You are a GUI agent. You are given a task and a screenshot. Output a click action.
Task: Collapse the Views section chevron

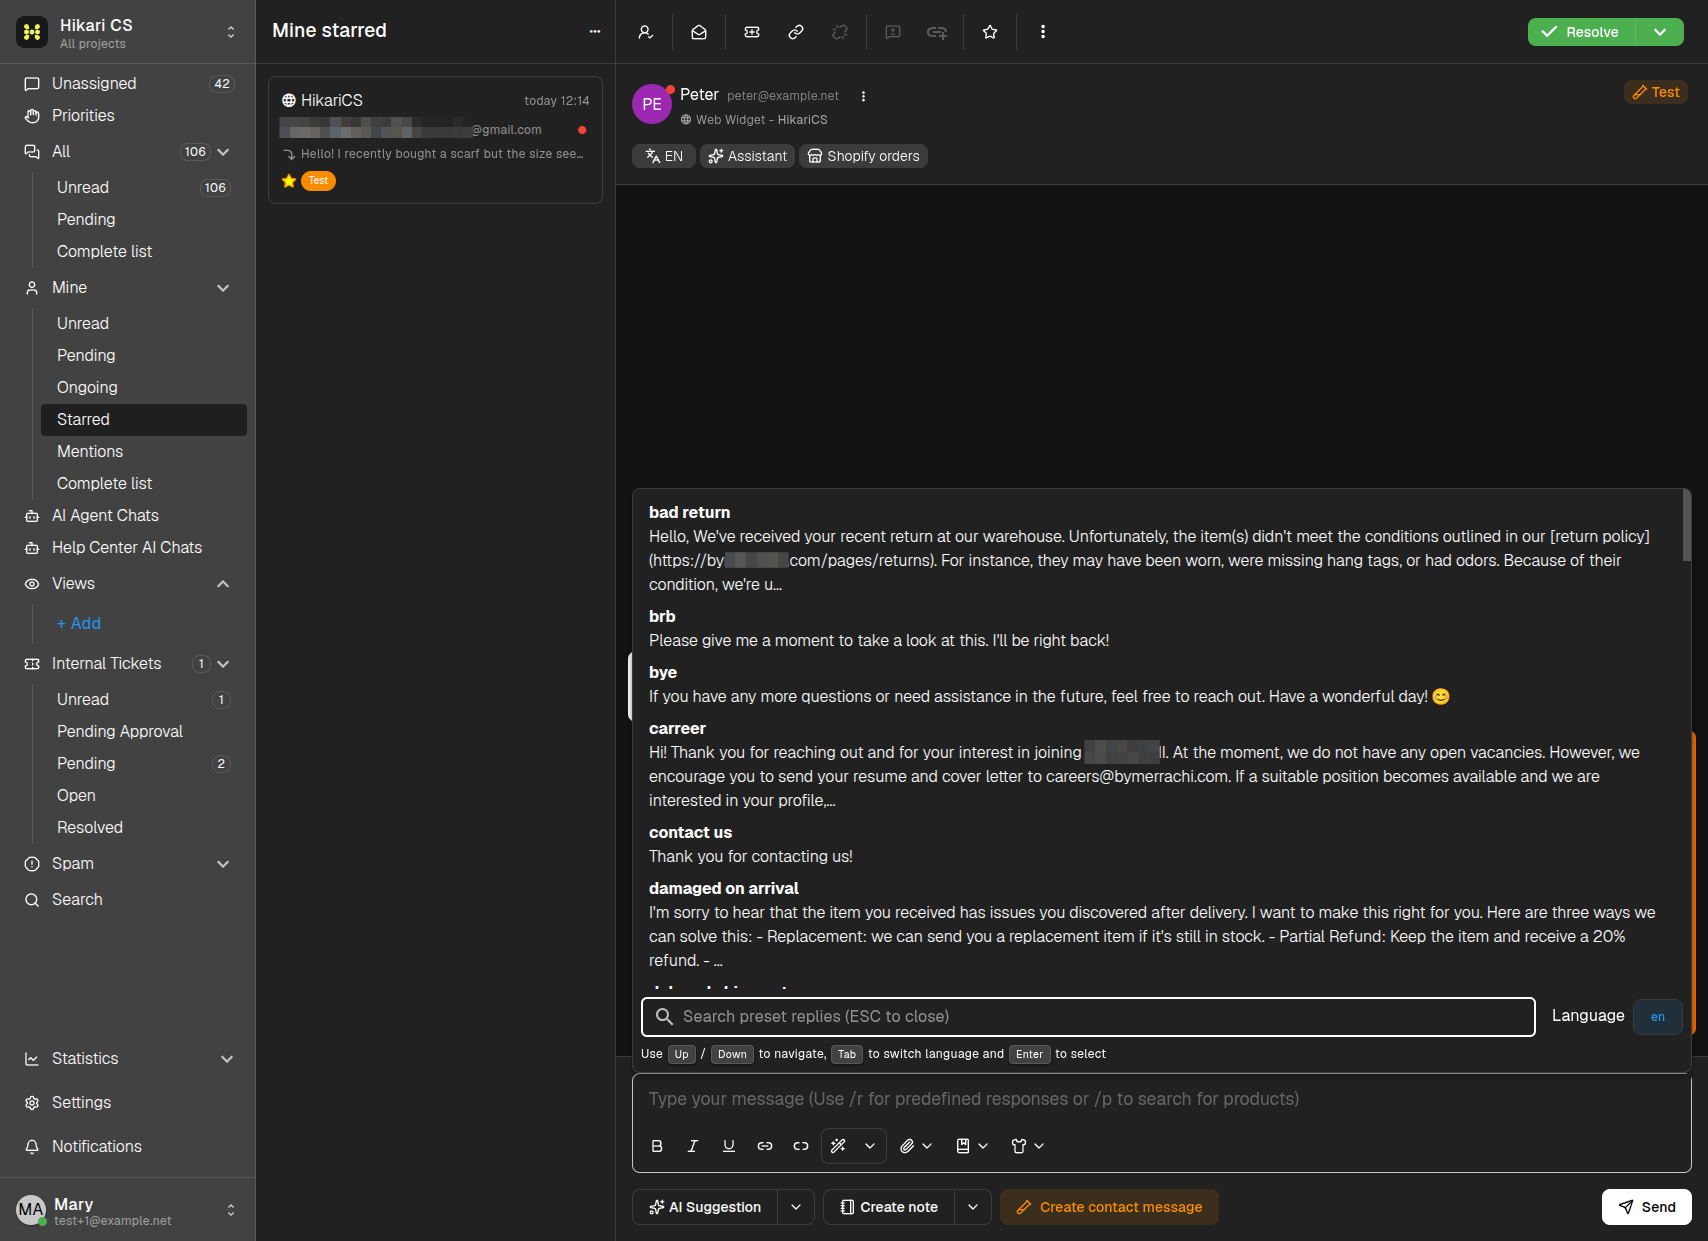coord(223,584)
